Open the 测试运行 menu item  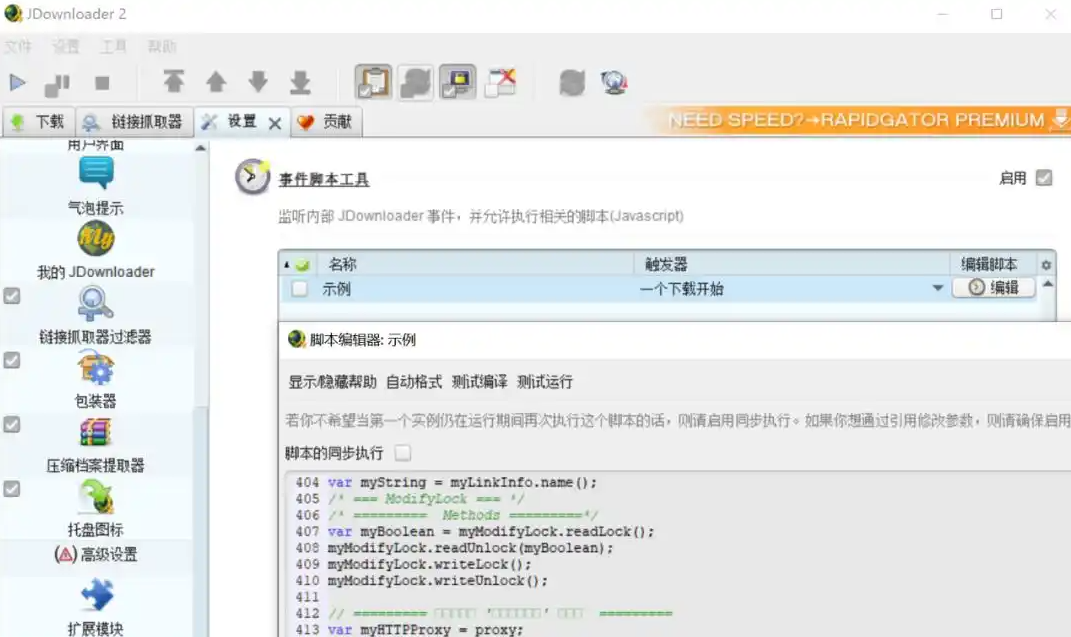coord(545,382)
